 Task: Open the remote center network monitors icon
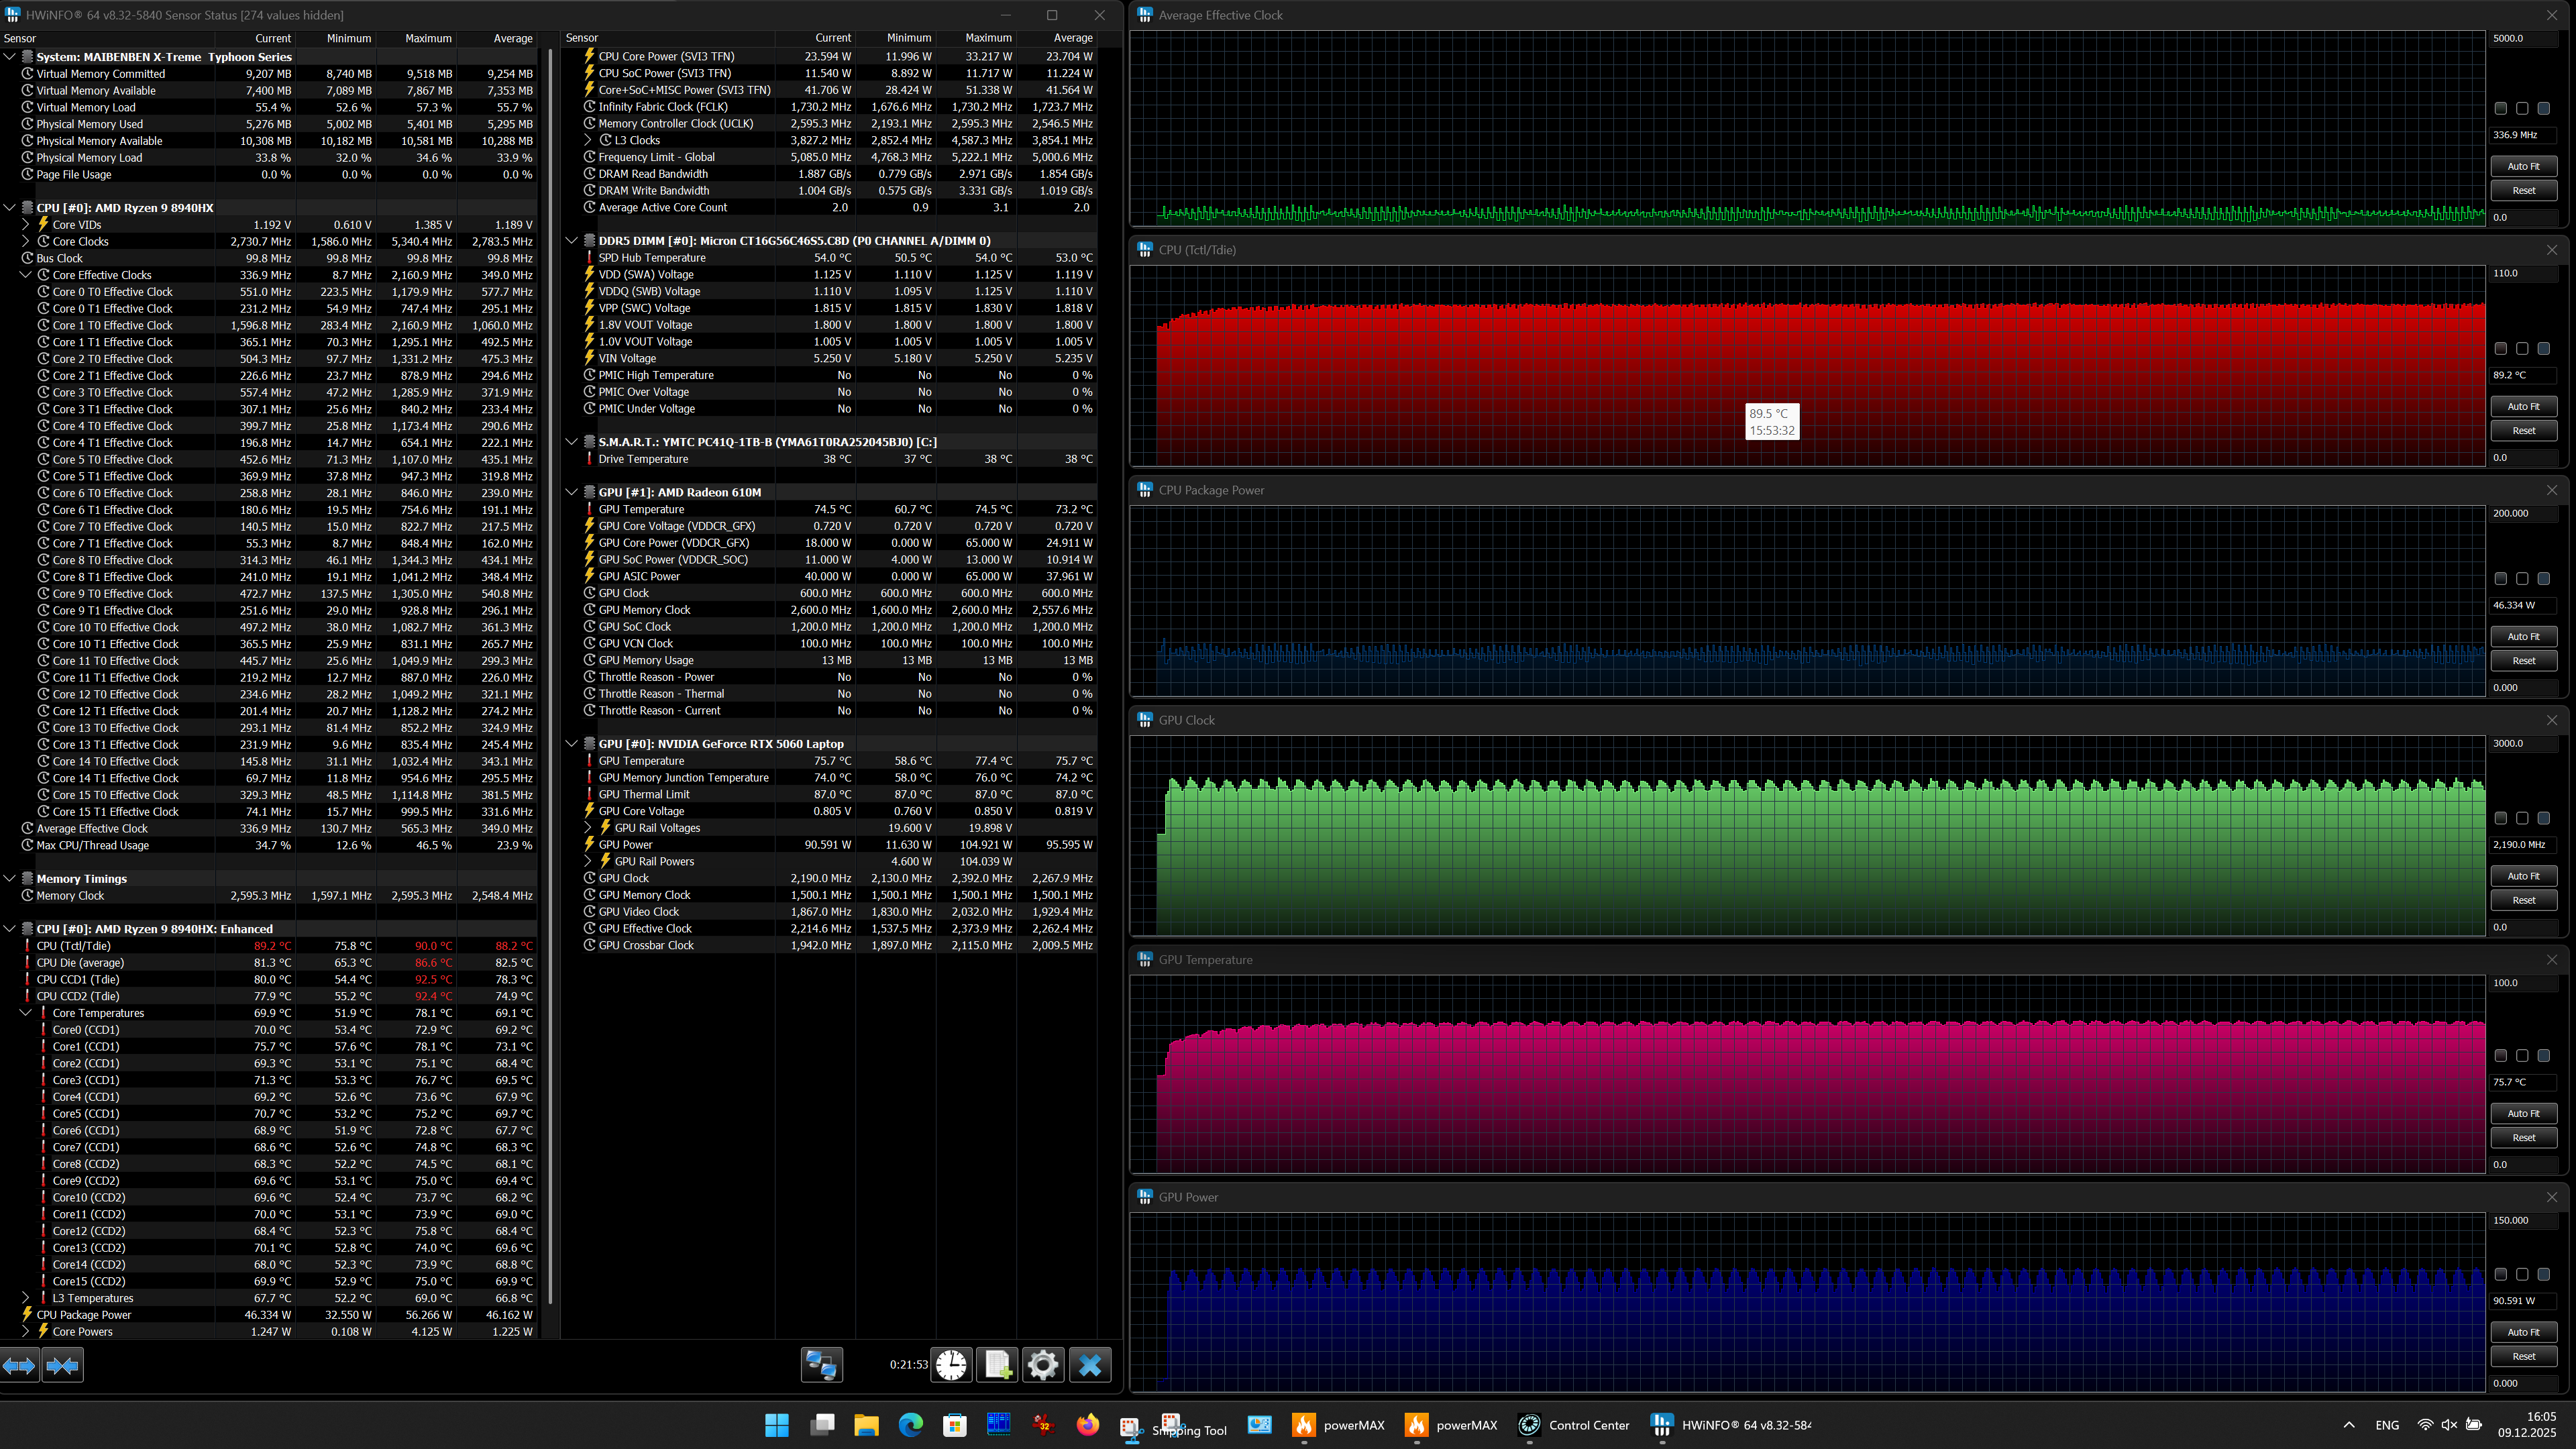tap(821, 1365)
